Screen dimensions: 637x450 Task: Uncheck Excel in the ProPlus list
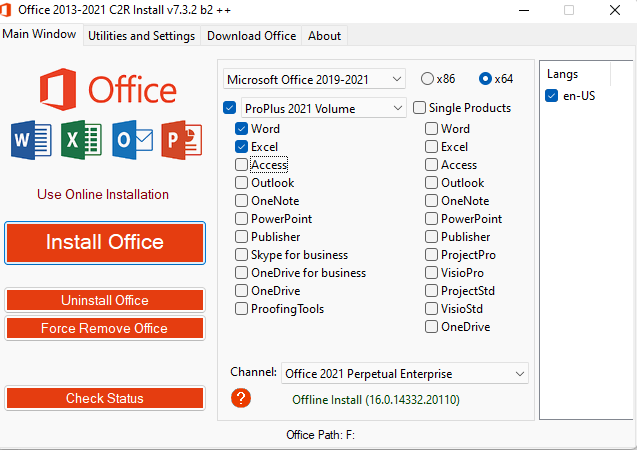click(241, 147)
